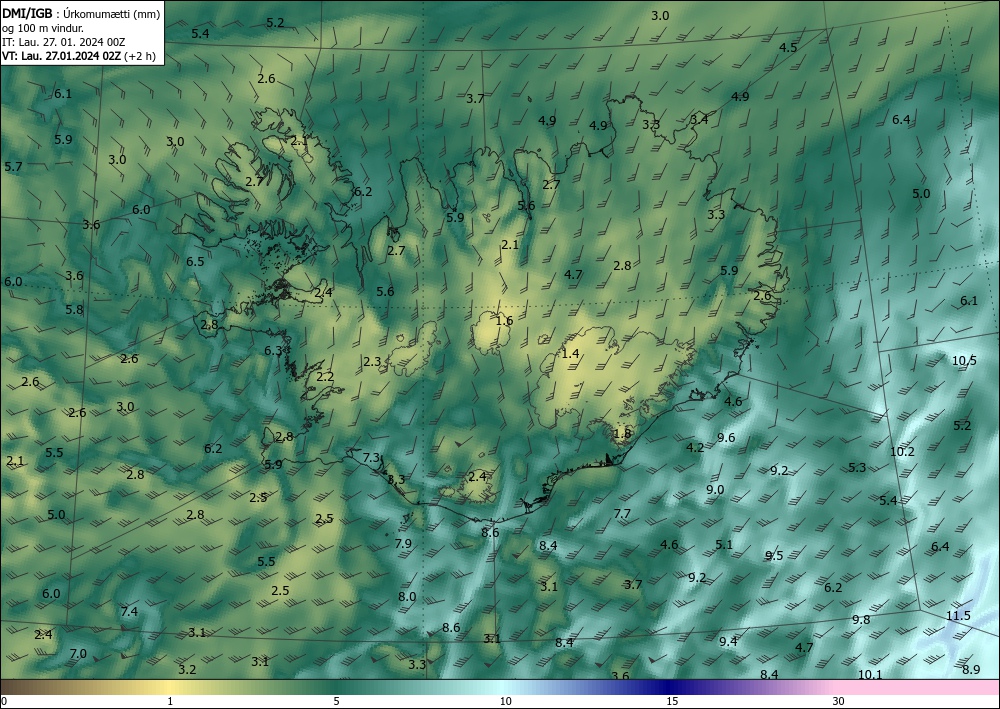Click the 15 label on the colorbar

tap(672, 701)
